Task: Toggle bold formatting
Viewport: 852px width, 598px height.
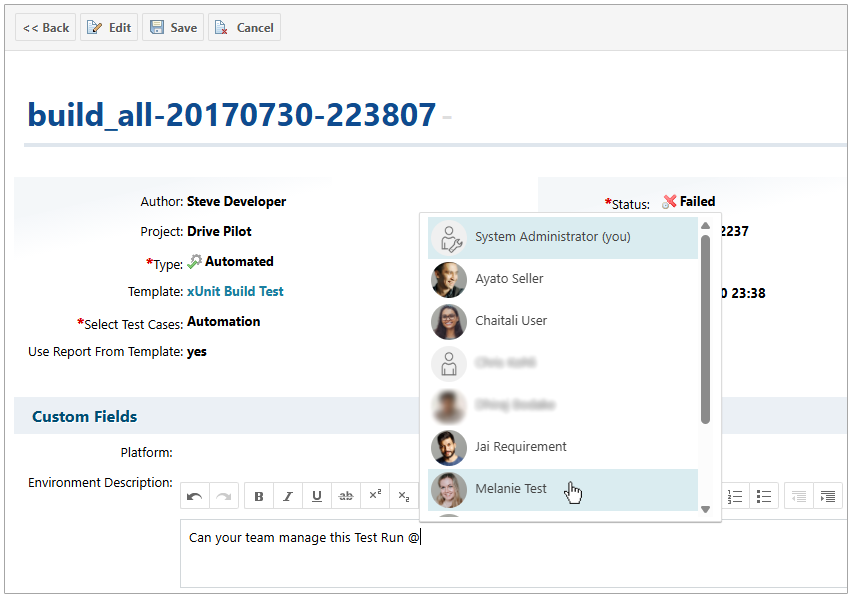Action: [x=259, y=496]
